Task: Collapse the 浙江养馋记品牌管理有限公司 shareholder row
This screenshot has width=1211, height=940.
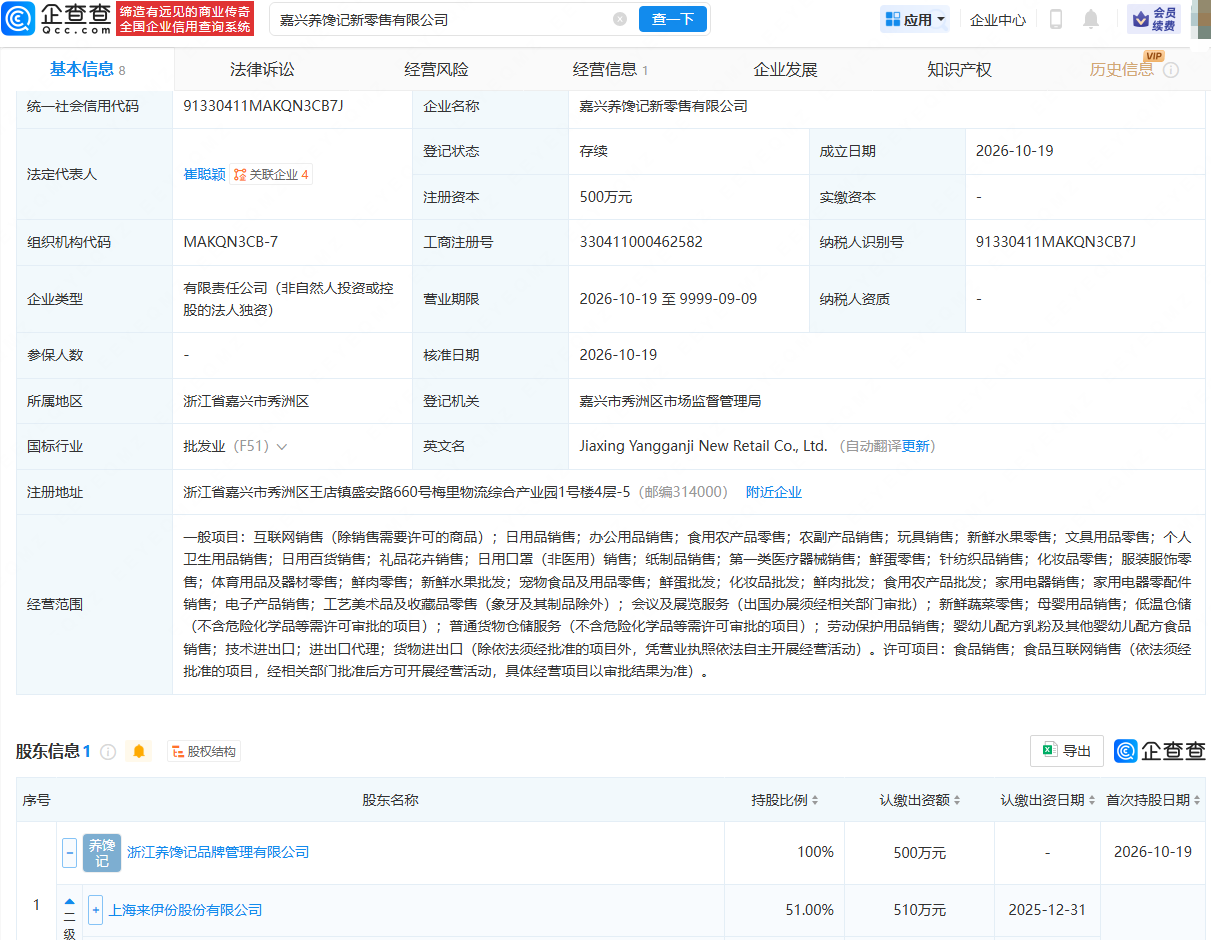Action: tap(70, 853)
